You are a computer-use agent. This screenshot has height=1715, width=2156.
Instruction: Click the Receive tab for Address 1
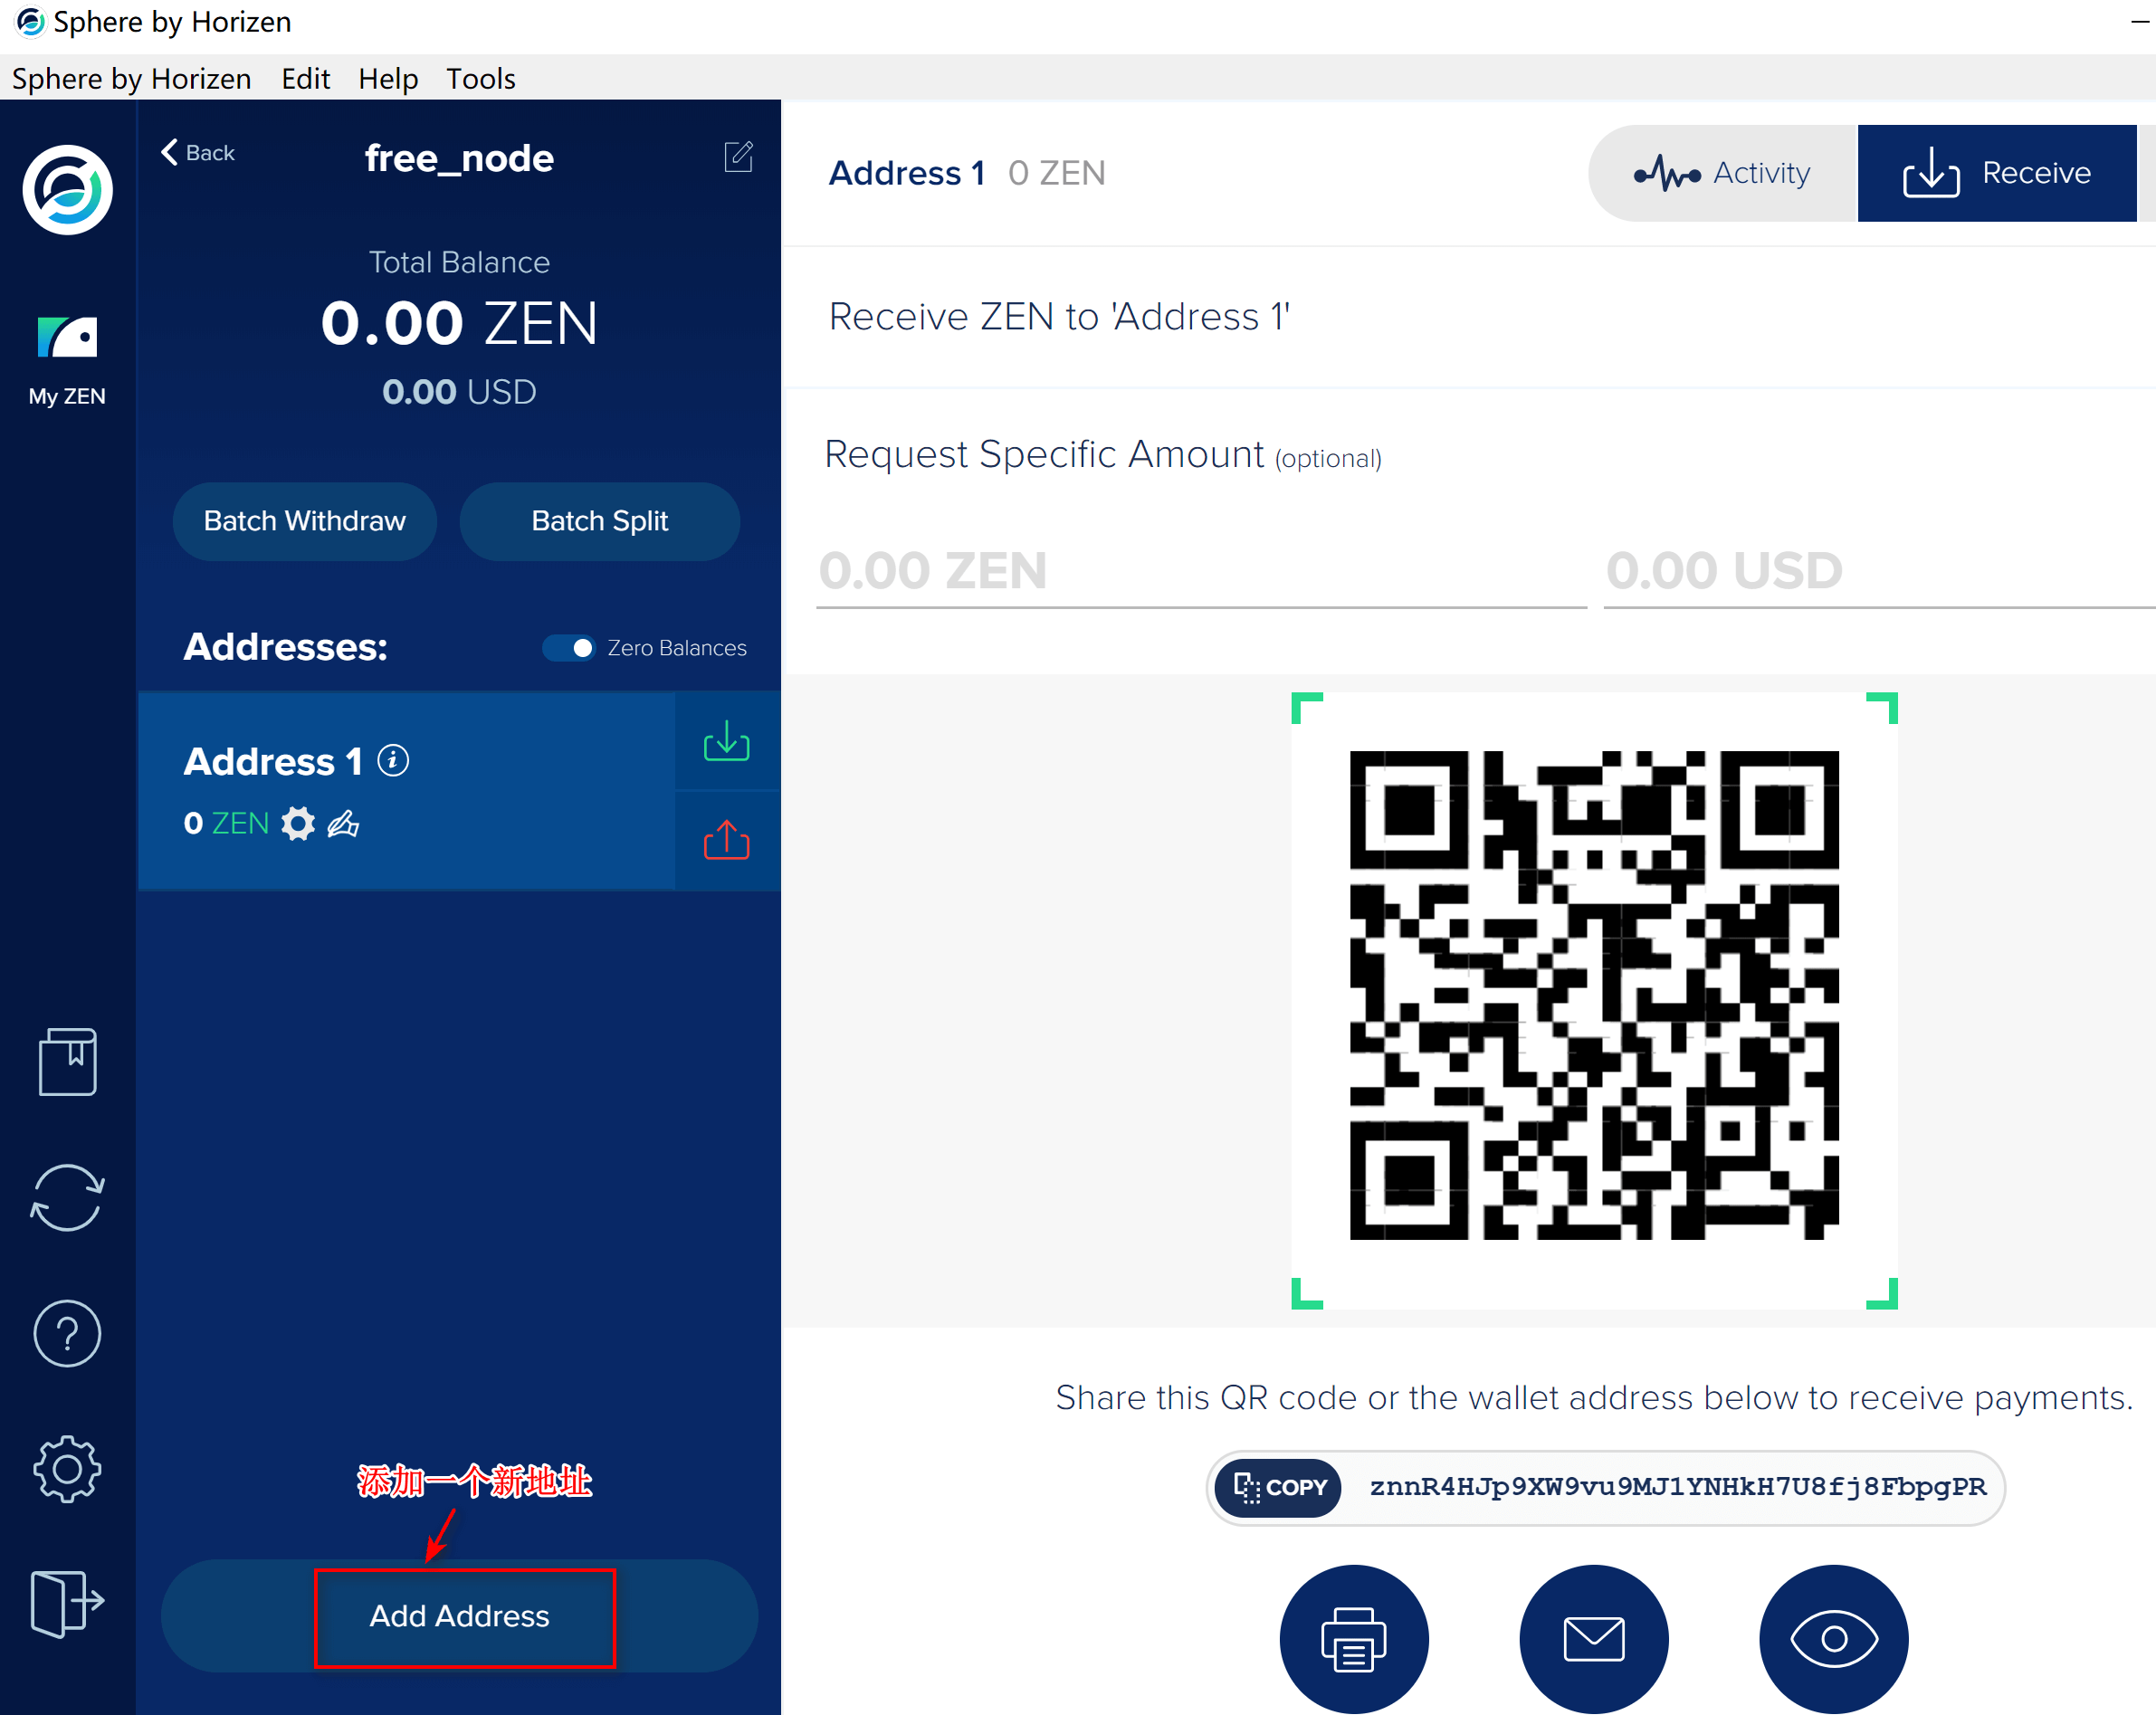click(1995, 172)
